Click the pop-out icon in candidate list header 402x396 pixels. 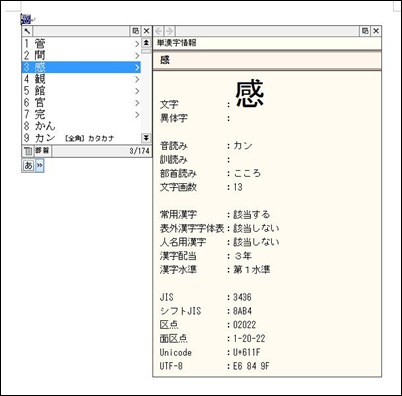click(x=135, y=31)
